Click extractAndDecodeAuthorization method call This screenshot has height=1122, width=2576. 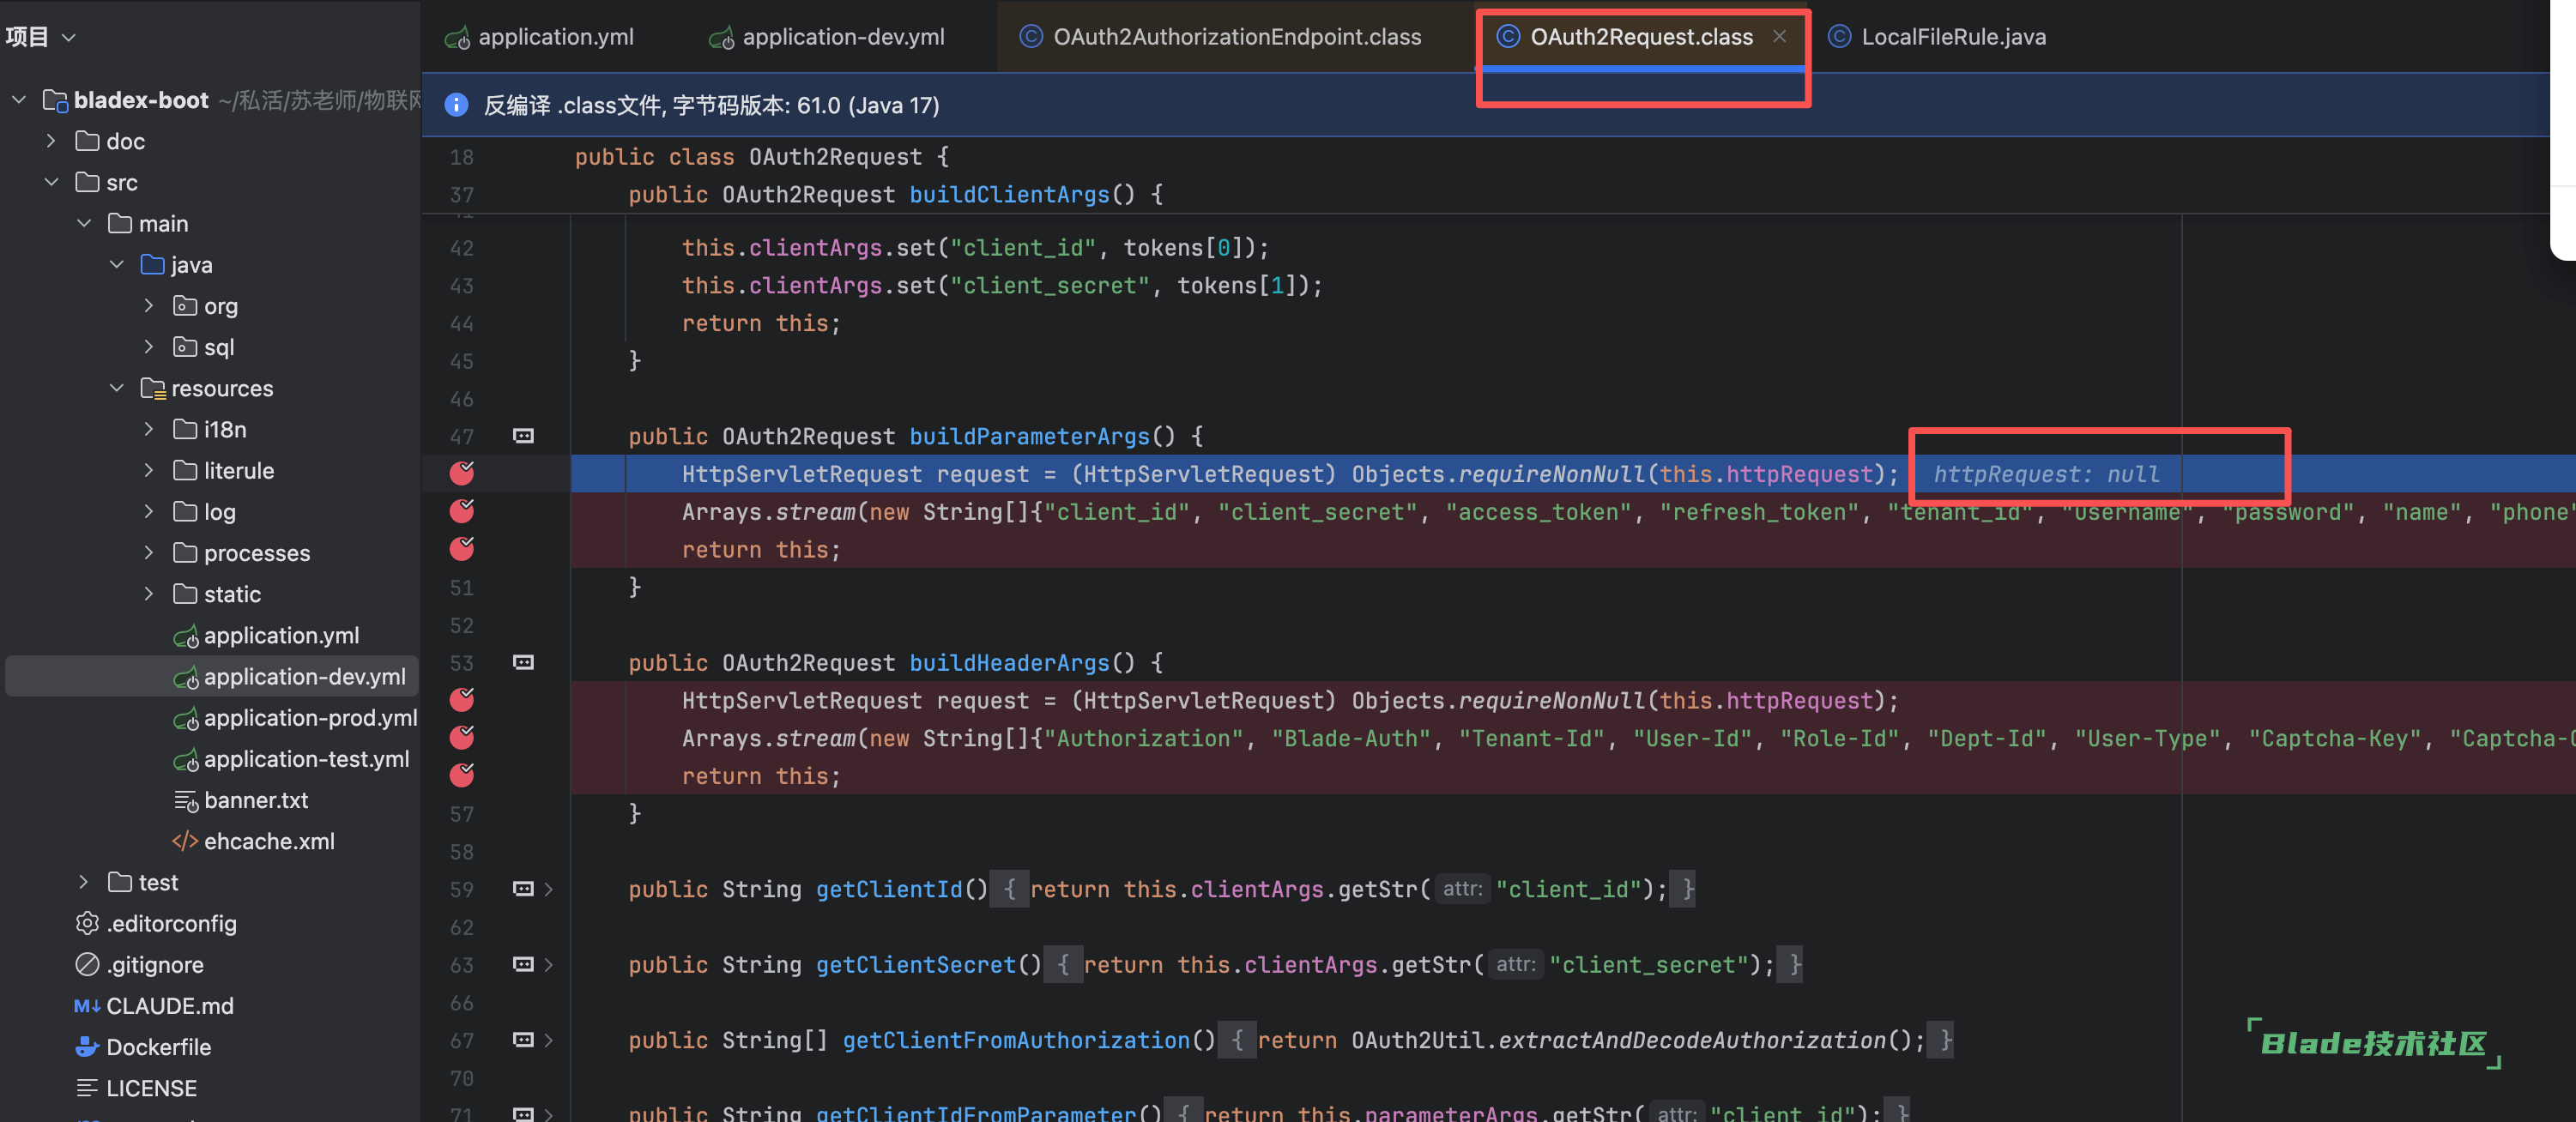pyautogui.click(x=1692, y=1040)
